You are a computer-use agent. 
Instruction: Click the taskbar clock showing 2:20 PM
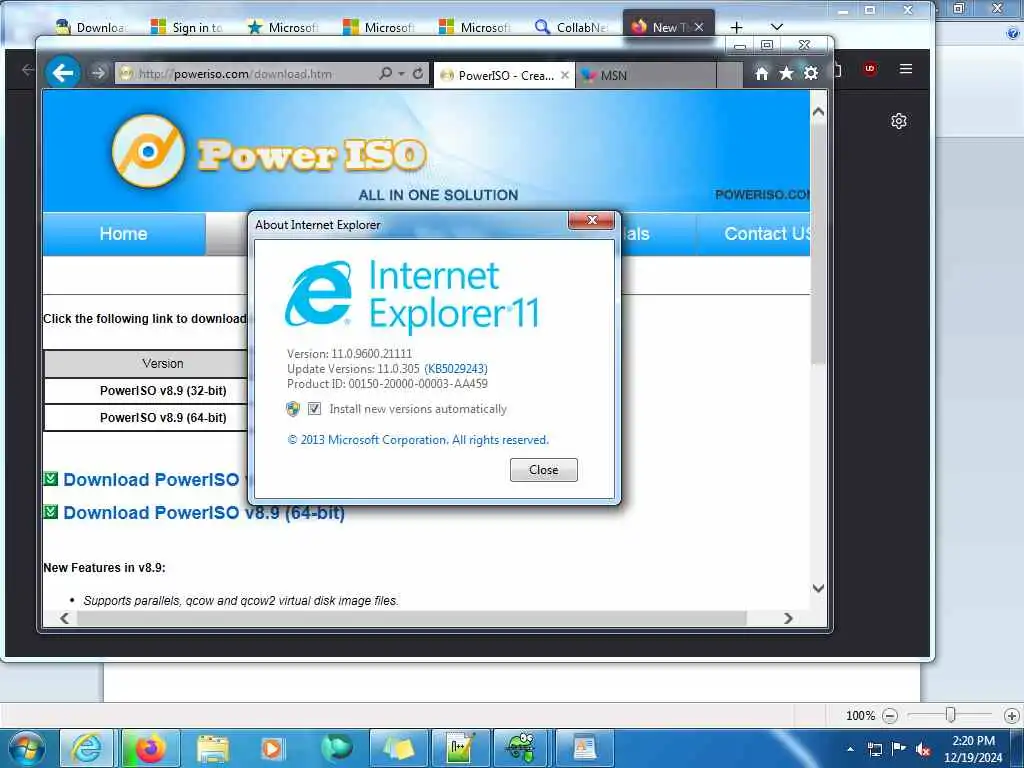point(973,749)
